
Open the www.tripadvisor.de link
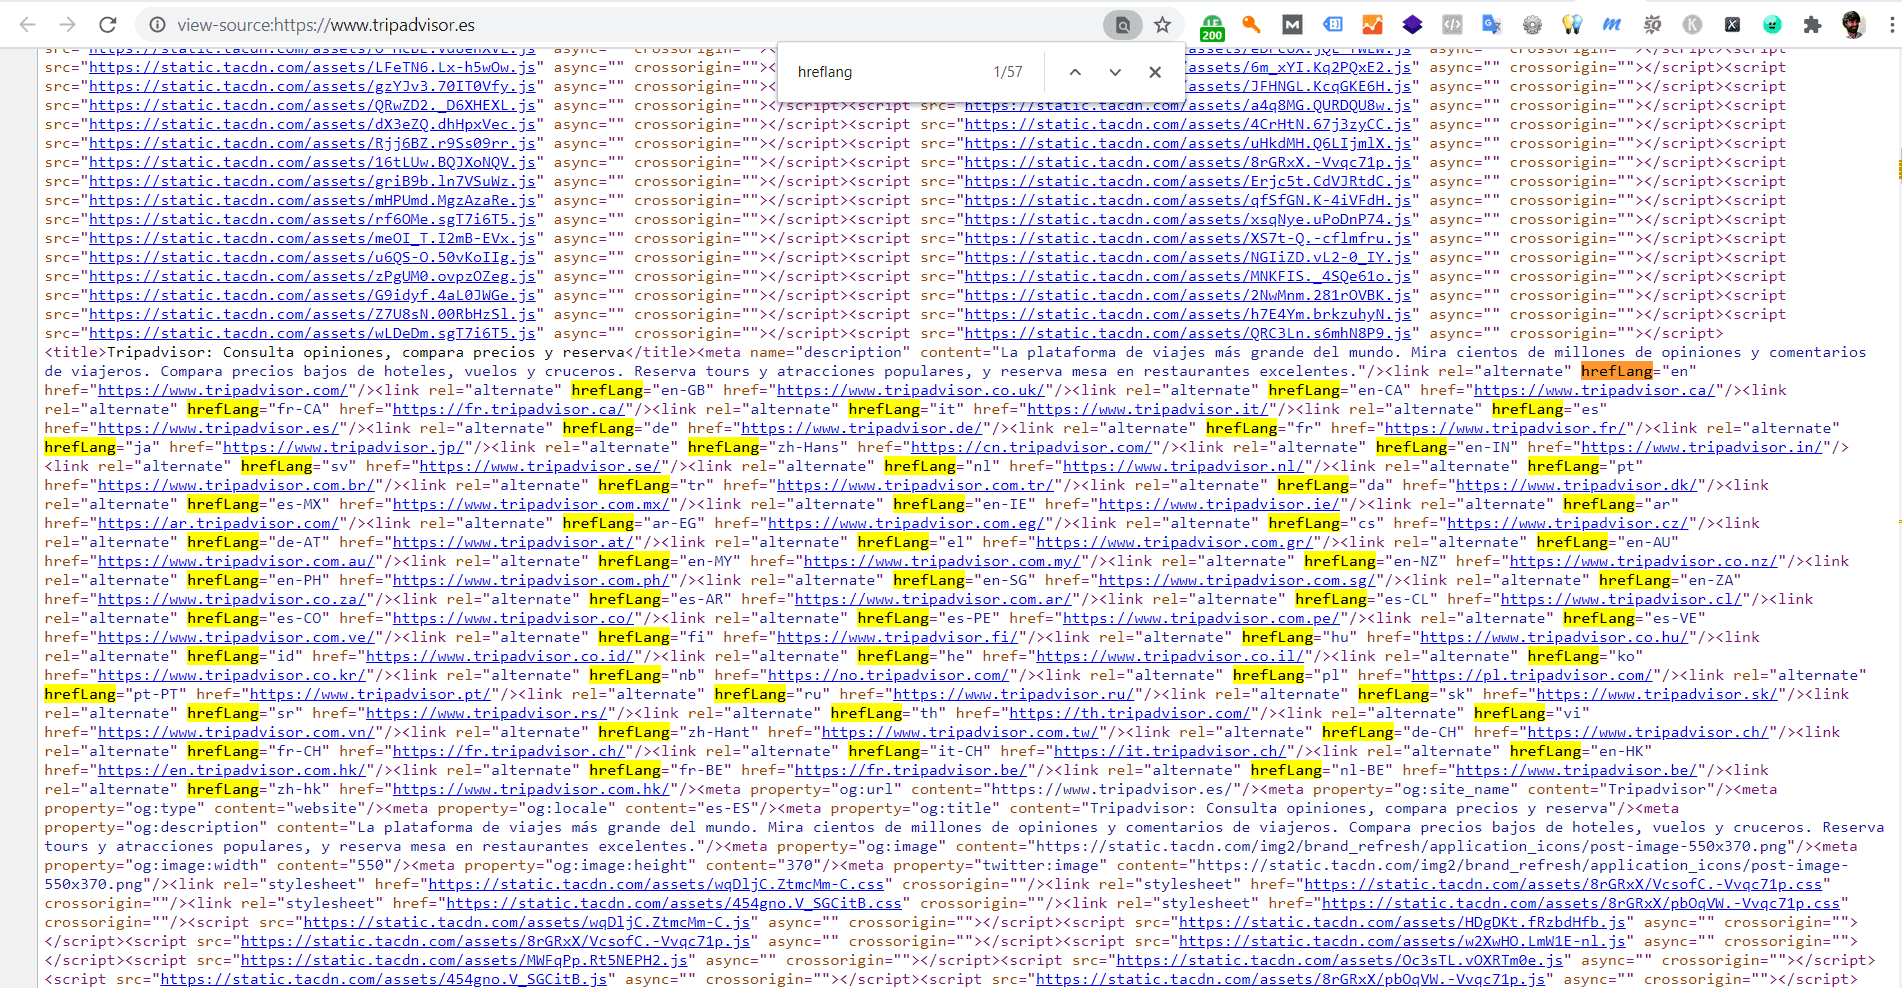tap(862, 428)
